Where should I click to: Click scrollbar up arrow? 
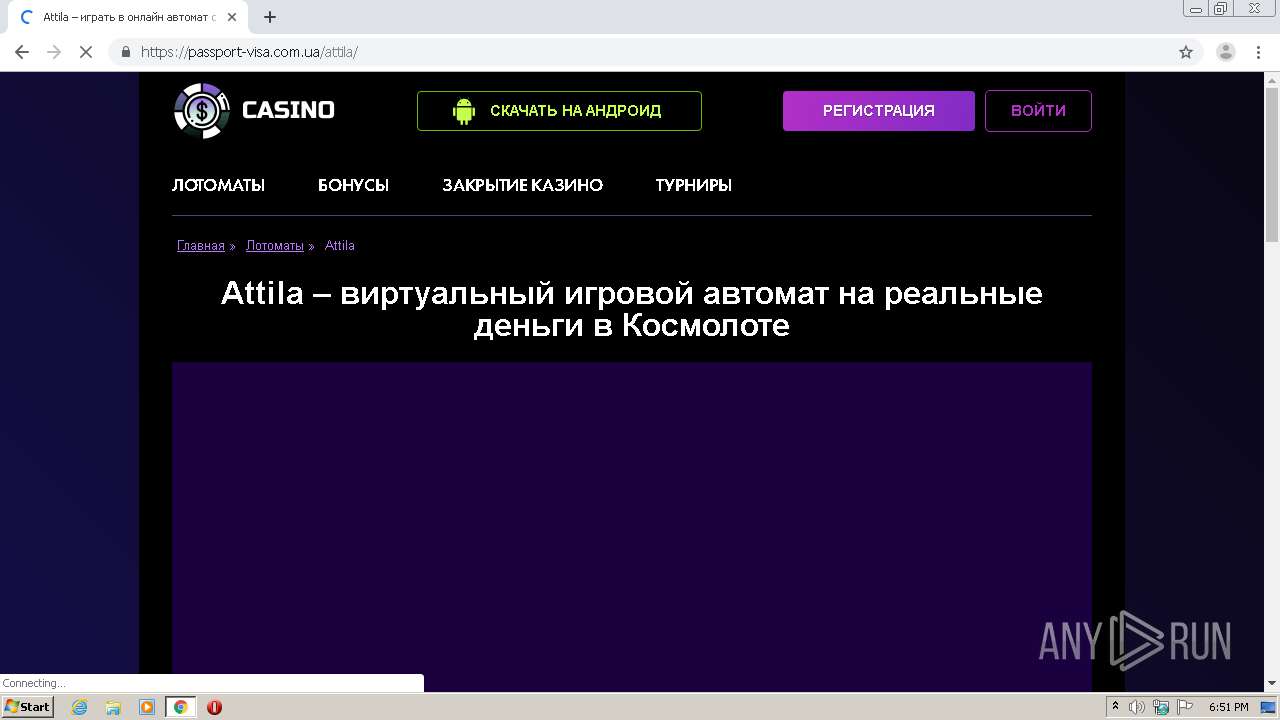pyautogui.click(x=1272, y=80)
